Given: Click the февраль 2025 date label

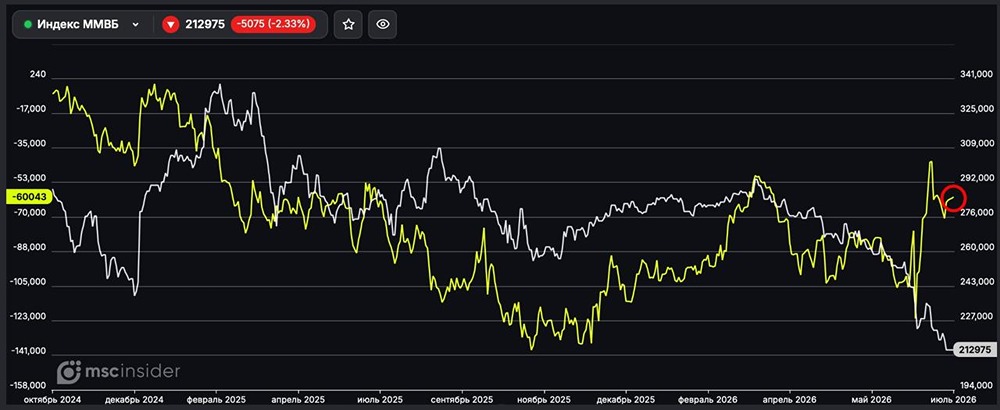Looking at the screenshot, I should pos(216,399).
